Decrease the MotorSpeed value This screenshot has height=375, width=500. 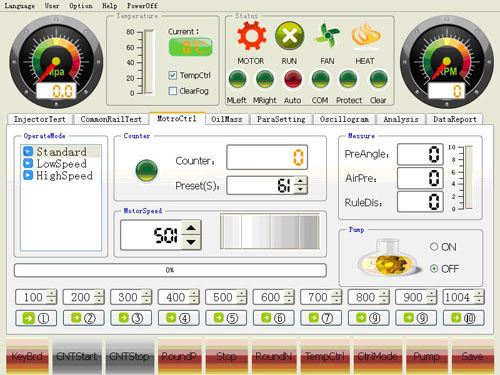point(191,242)
